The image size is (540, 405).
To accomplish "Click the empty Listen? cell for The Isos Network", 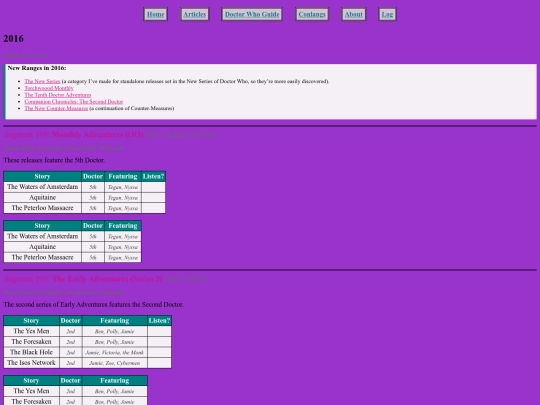I will (x=159, y=363).
